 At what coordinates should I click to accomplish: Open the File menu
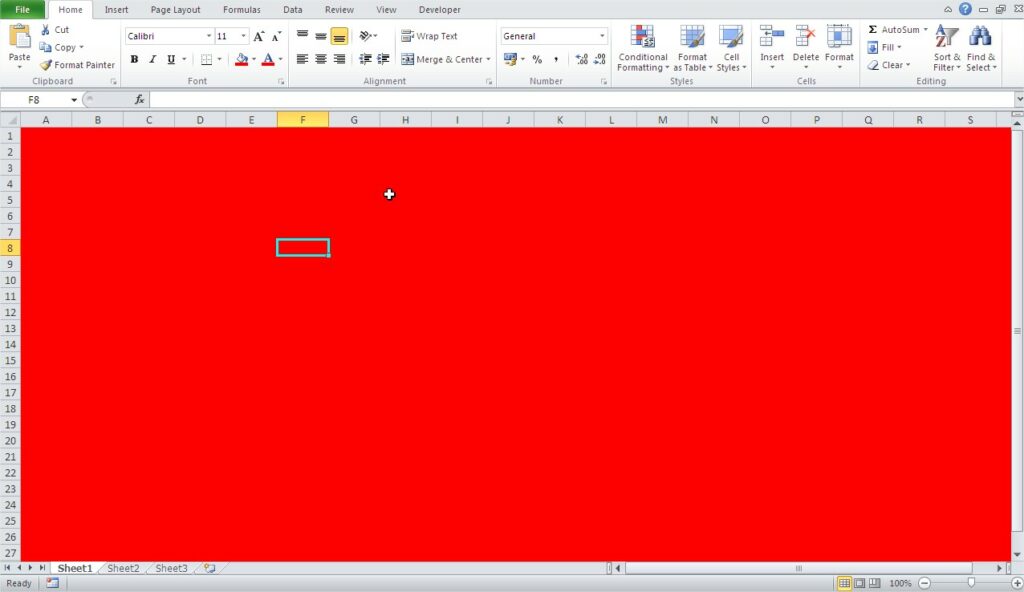22,9
